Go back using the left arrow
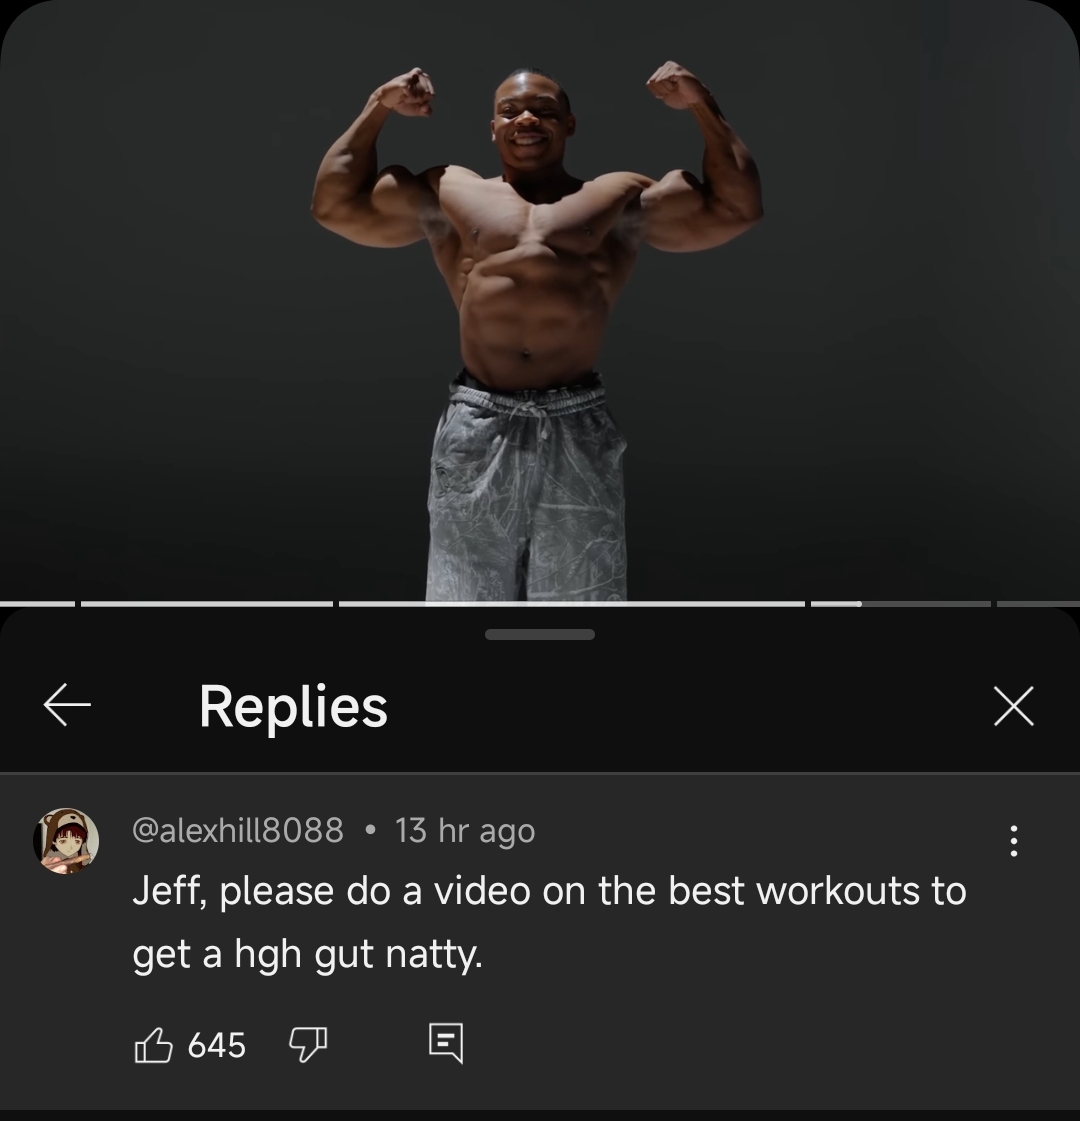The height and width of the screenshot is (1121, 1080). pyautogui.click(x=67, y=705)
